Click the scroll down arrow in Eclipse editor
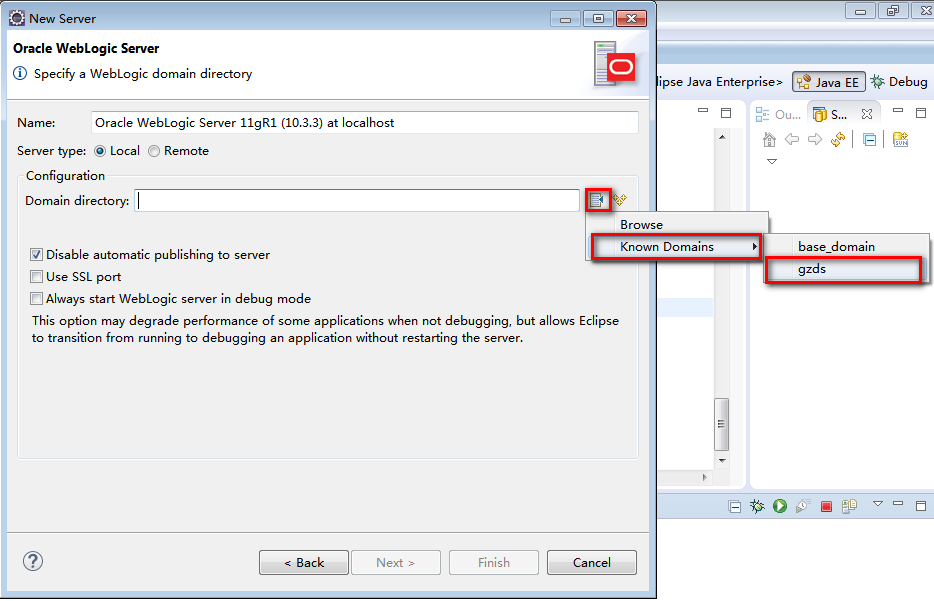934x601 pixels. 722,460
